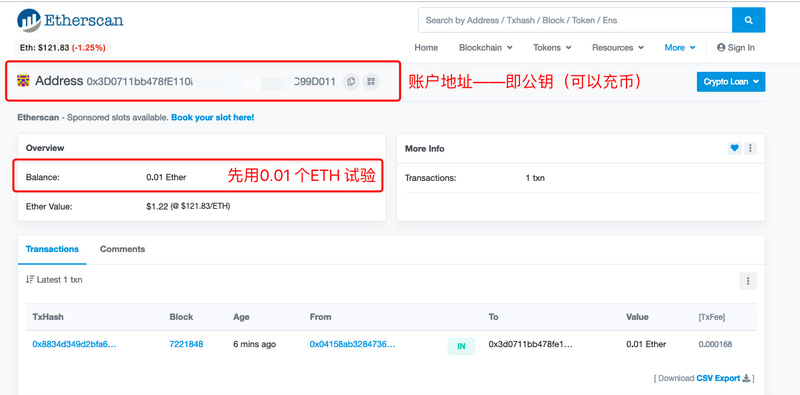Viewport: 800px width, 395px height.
Task: Expand the More dropdown menu
Action: 680,47
